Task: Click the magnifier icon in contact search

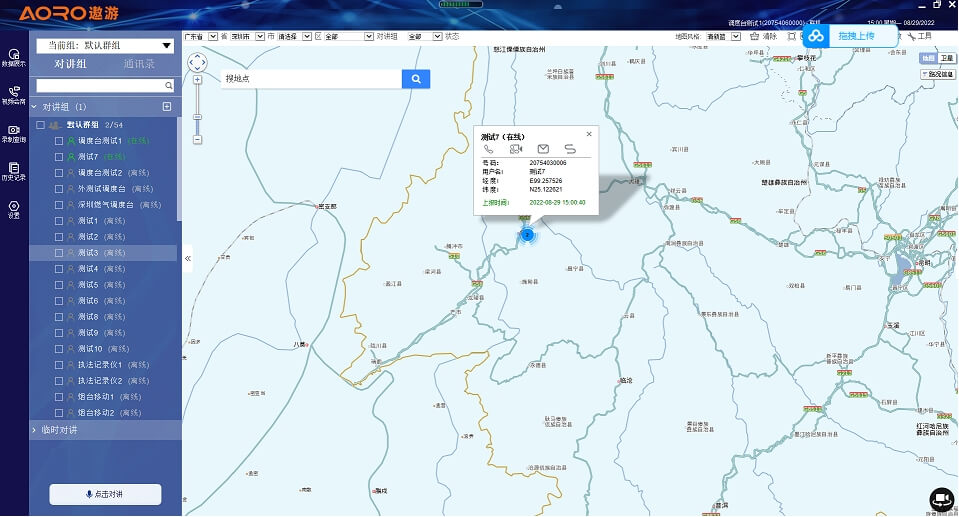Action: (x=169, y=86)
